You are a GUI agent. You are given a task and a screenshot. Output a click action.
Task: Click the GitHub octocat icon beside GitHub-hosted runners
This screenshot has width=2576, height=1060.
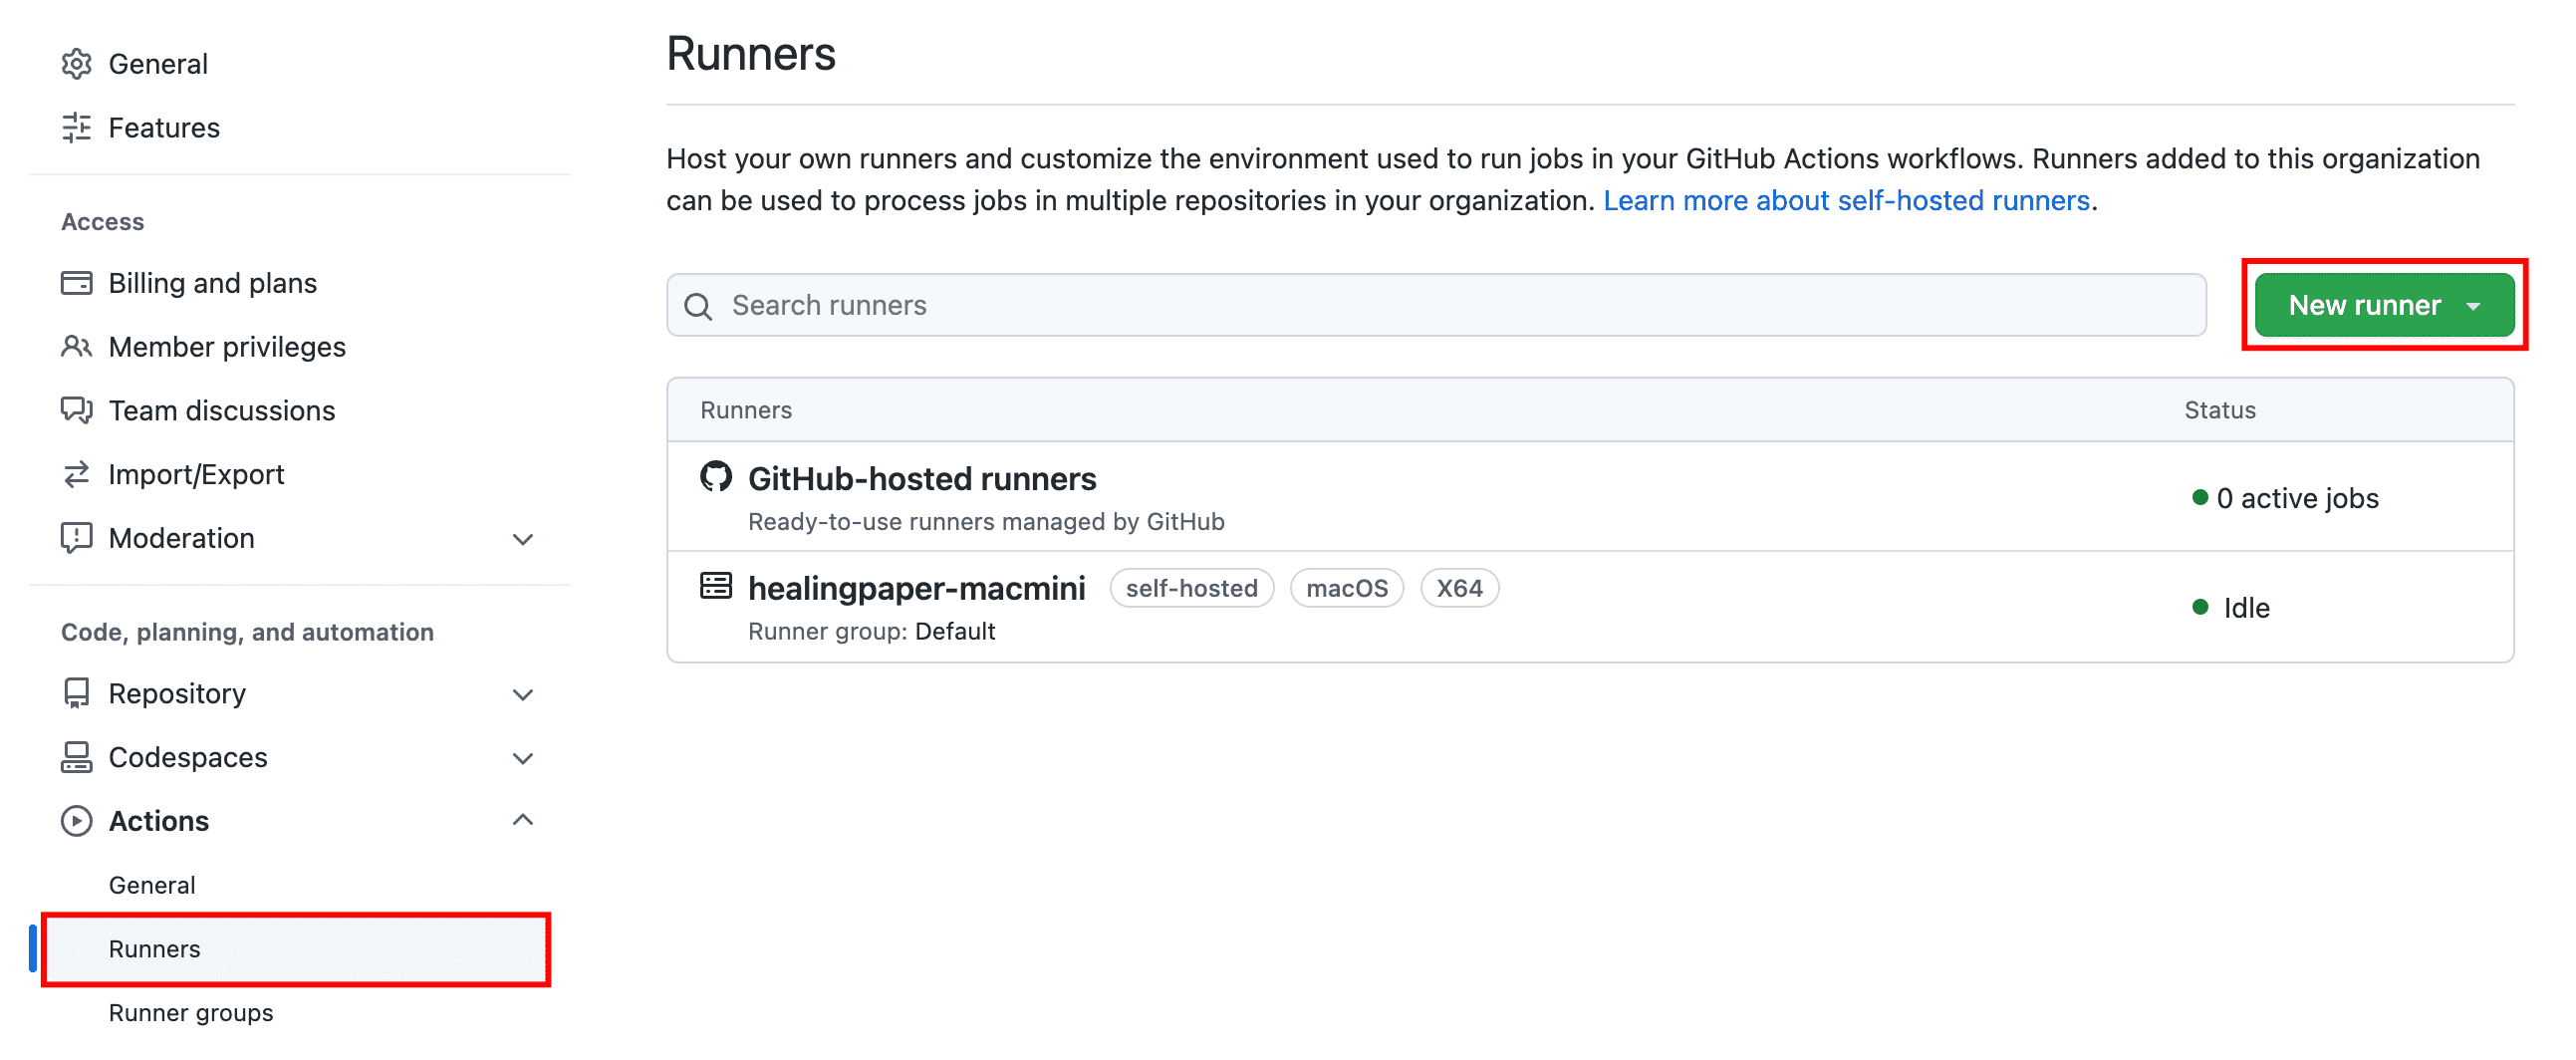coord(716,478)
